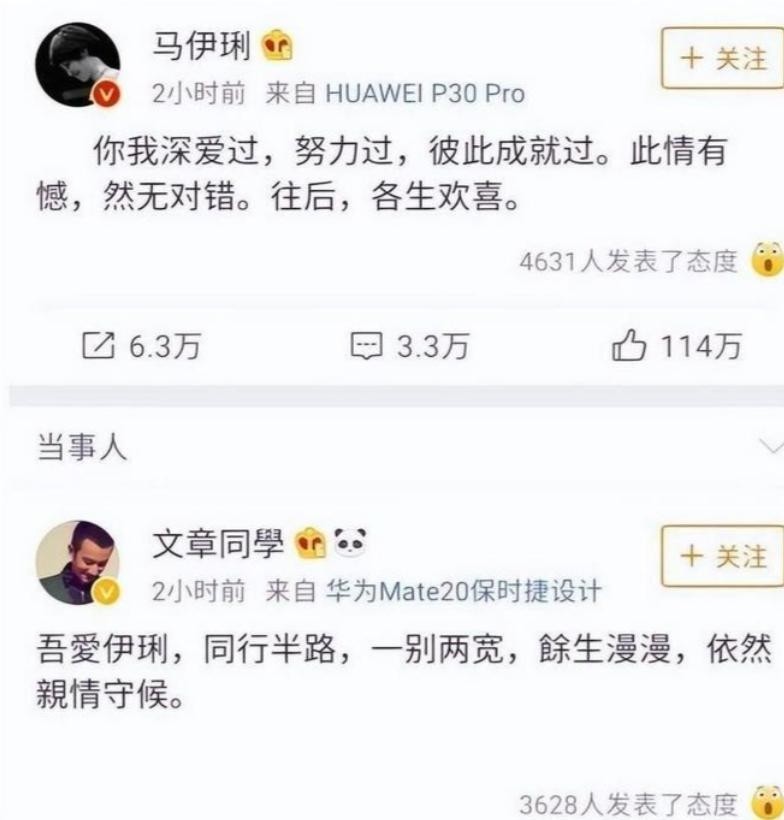Tap the surprised emoji beside 4631人发表了态度
Viewport: 784px width, 820px height.
pyautogui.click(x=767, y=260)
